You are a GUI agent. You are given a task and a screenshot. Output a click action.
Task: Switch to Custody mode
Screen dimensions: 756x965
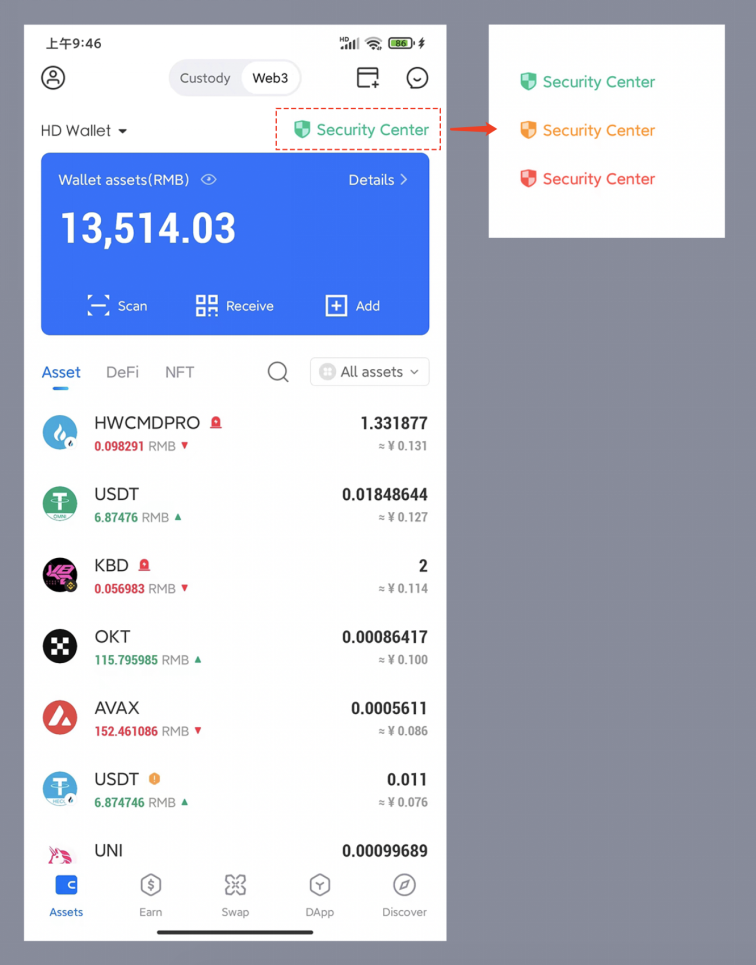[x=205, y=78]
